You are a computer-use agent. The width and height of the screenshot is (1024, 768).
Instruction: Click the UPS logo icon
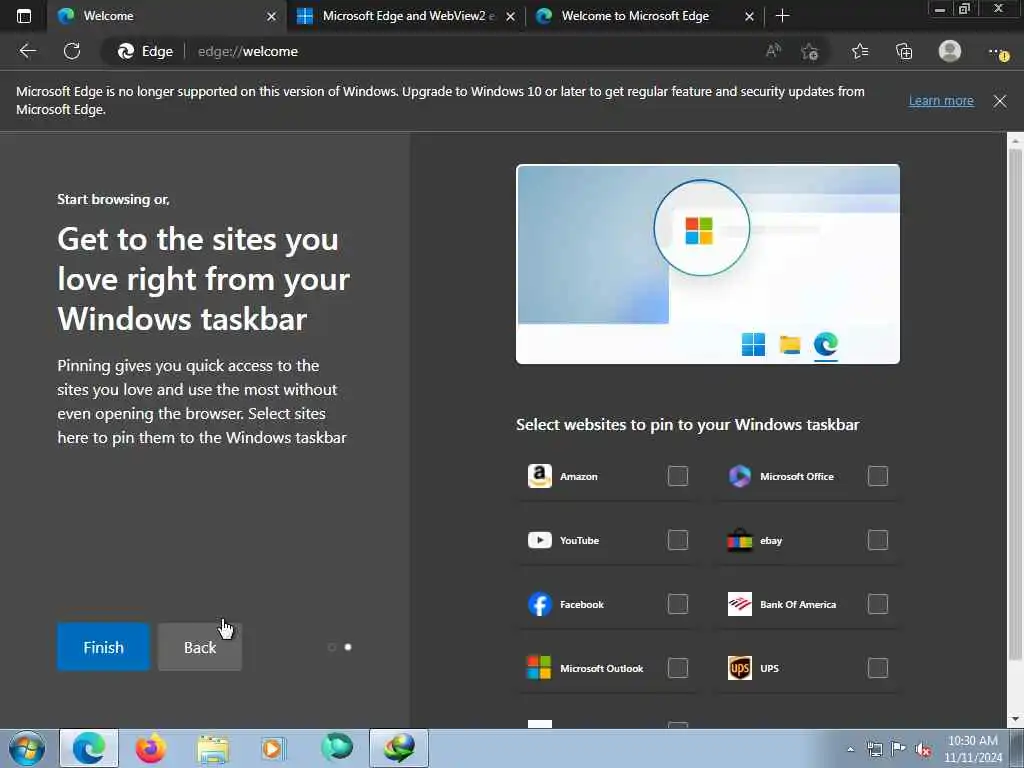pos(739,668)
